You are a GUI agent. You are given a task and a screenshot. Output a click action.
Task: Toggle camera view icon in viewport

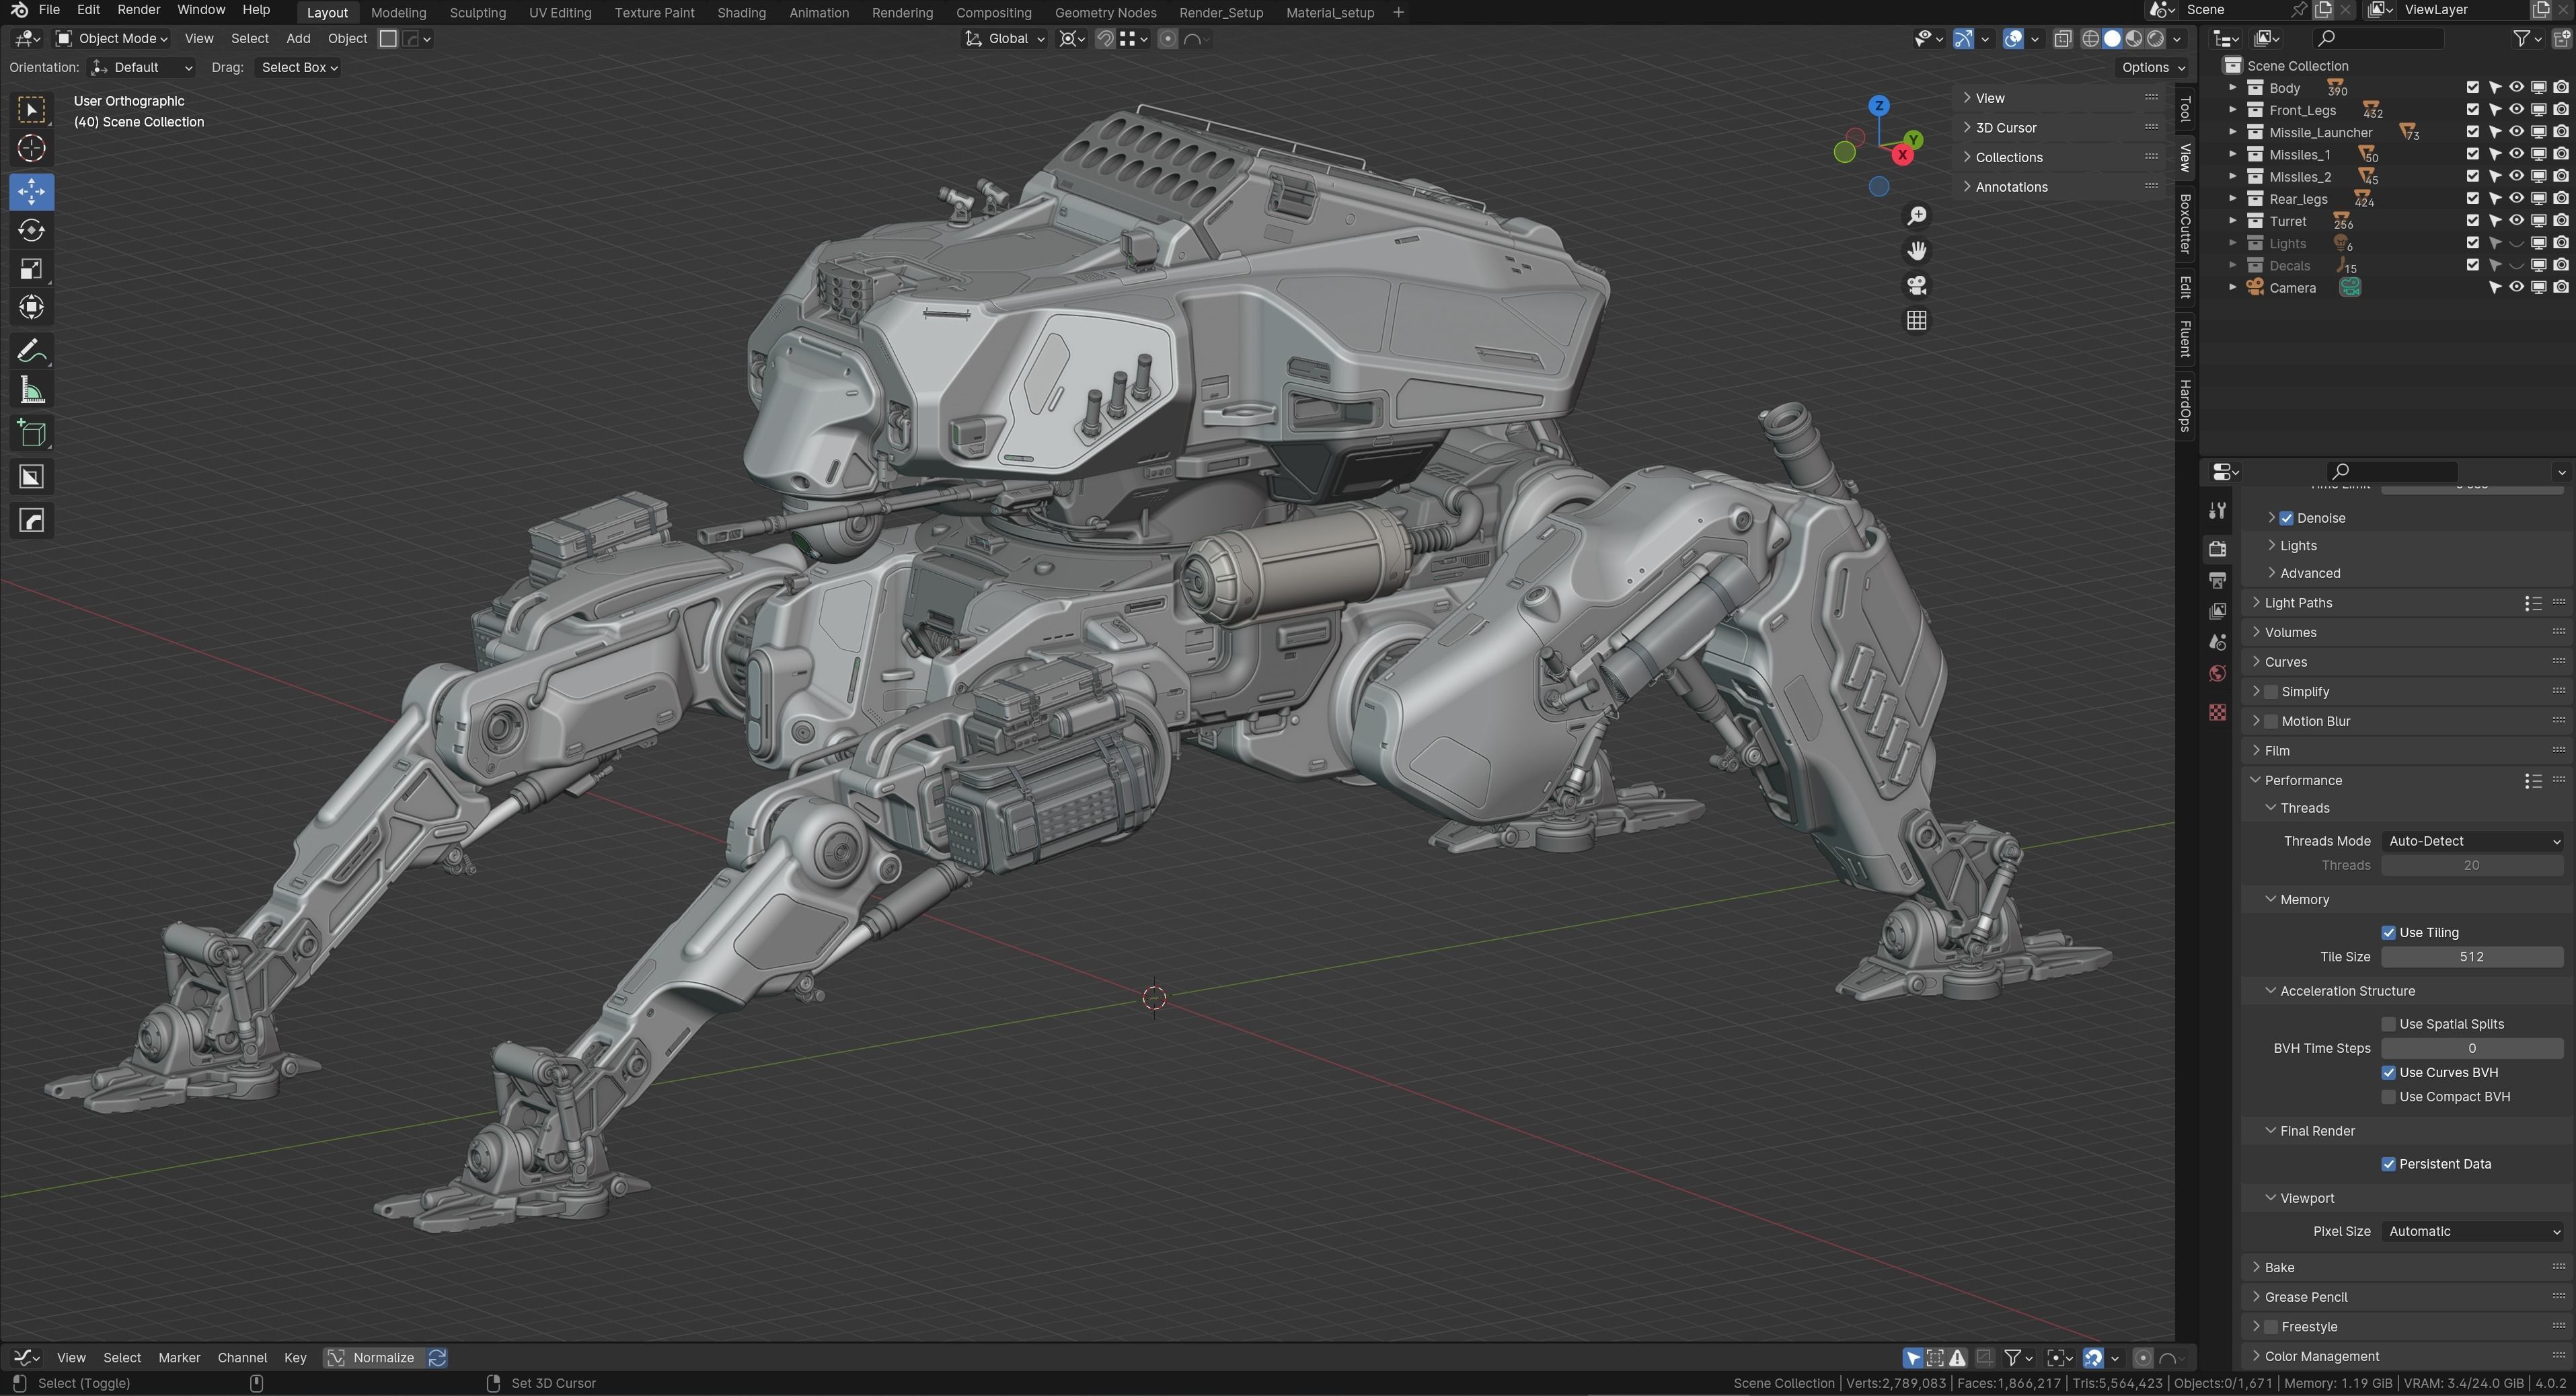[1916, 286]
